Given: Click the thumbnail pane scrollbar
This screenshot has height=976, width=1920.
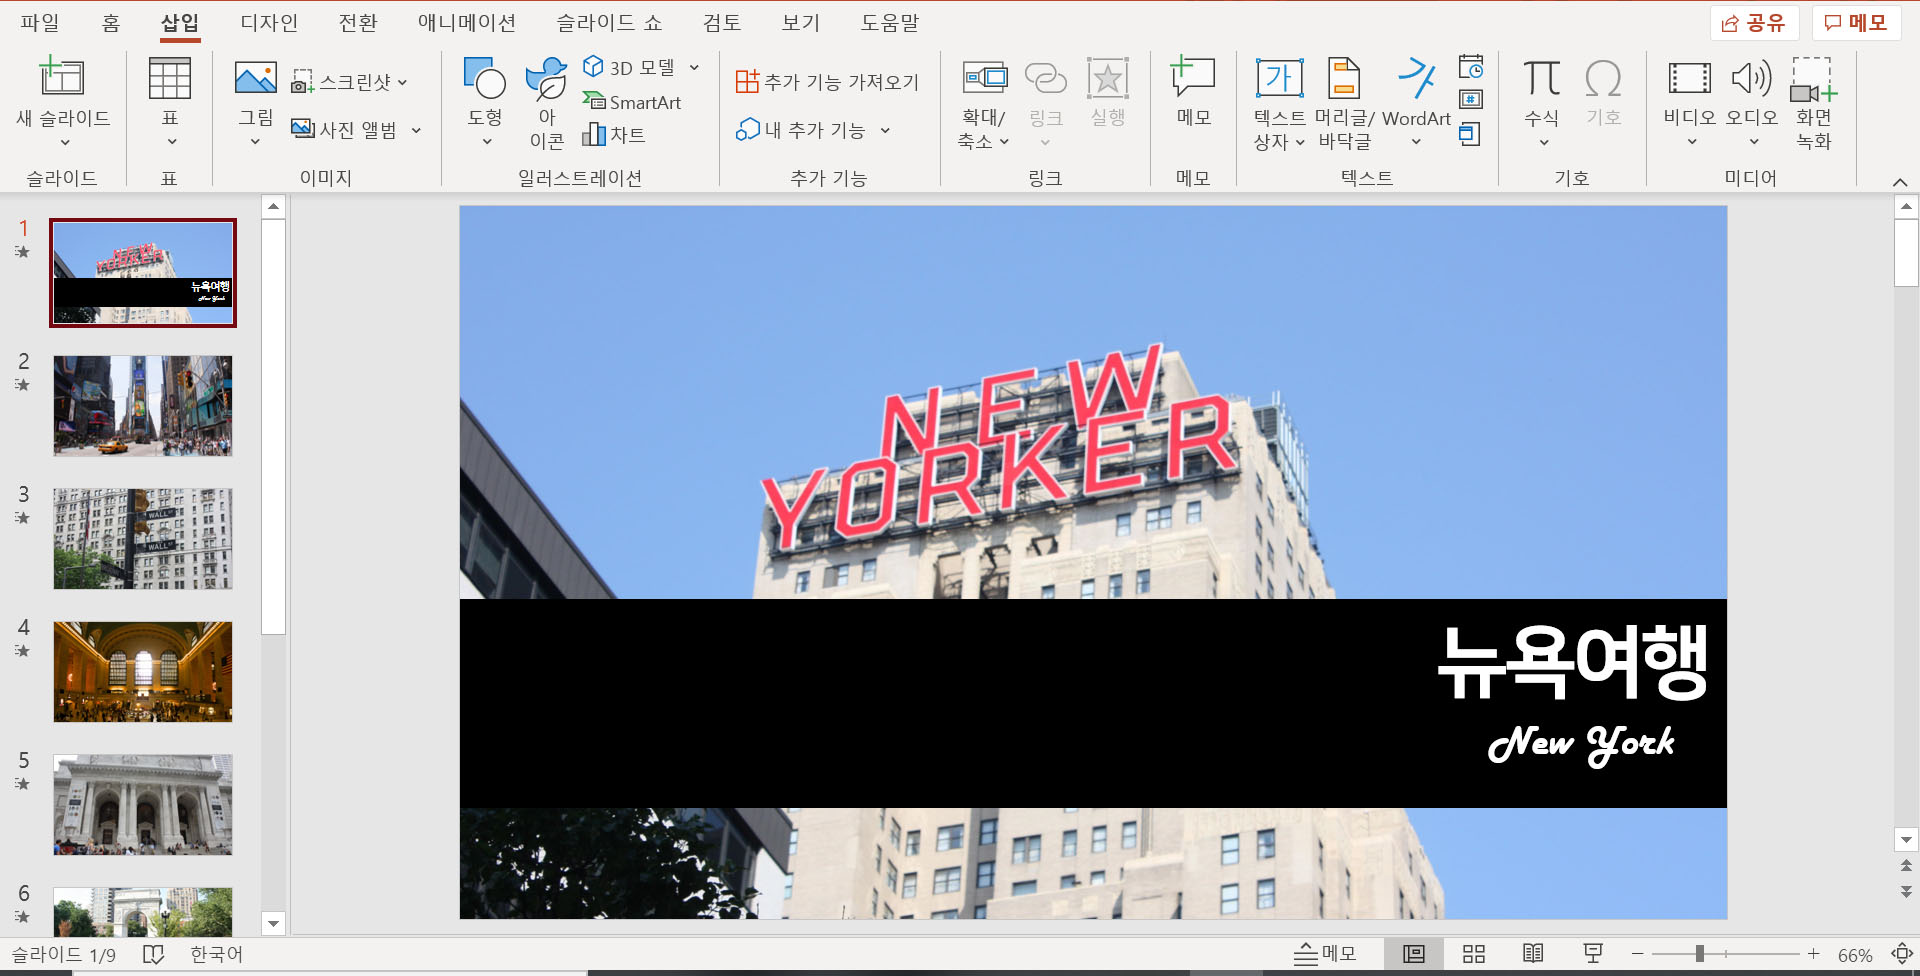Looking at the screenshot, I should pos(273,426).
